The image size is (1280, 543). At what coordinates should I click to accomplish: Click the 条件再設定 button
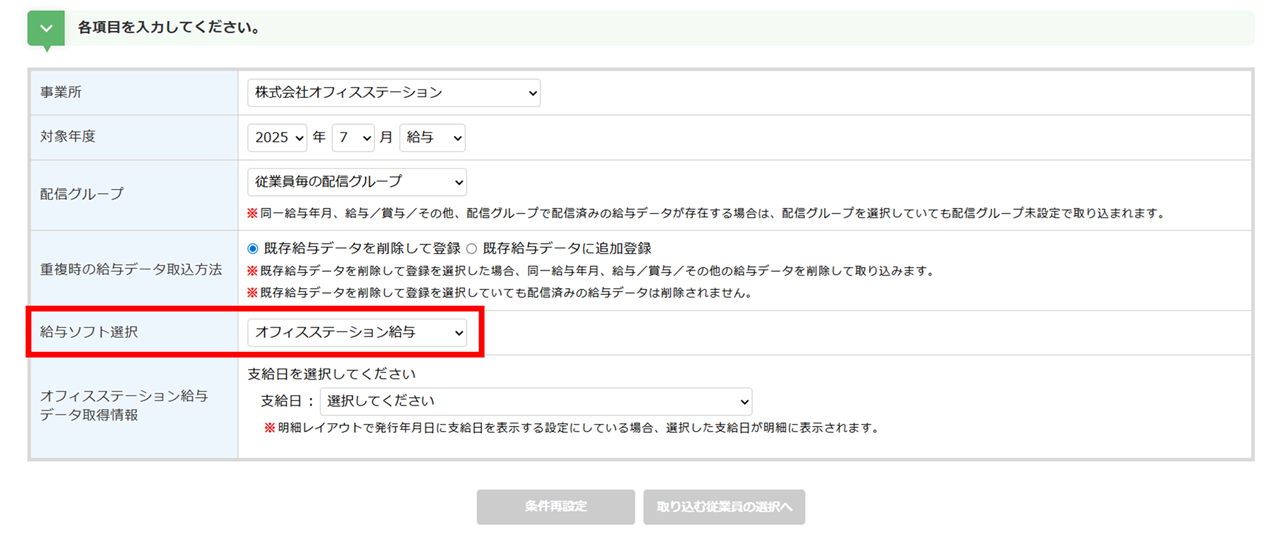556,507
